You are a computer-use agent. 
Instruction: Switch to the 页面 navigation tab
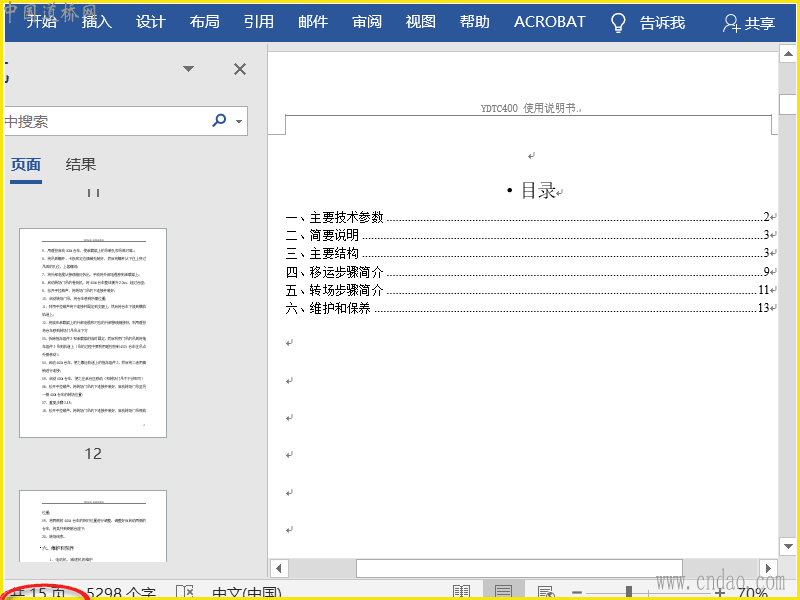pyautogui.click(x=26, y=165)
